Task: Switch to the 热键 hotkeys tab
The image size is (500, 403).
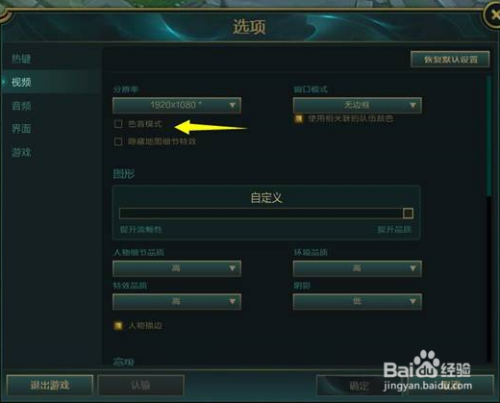Action: tap(21, 59)
